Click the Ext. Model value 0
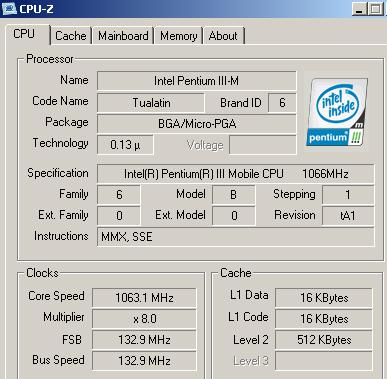 click(x=234, y=216)
